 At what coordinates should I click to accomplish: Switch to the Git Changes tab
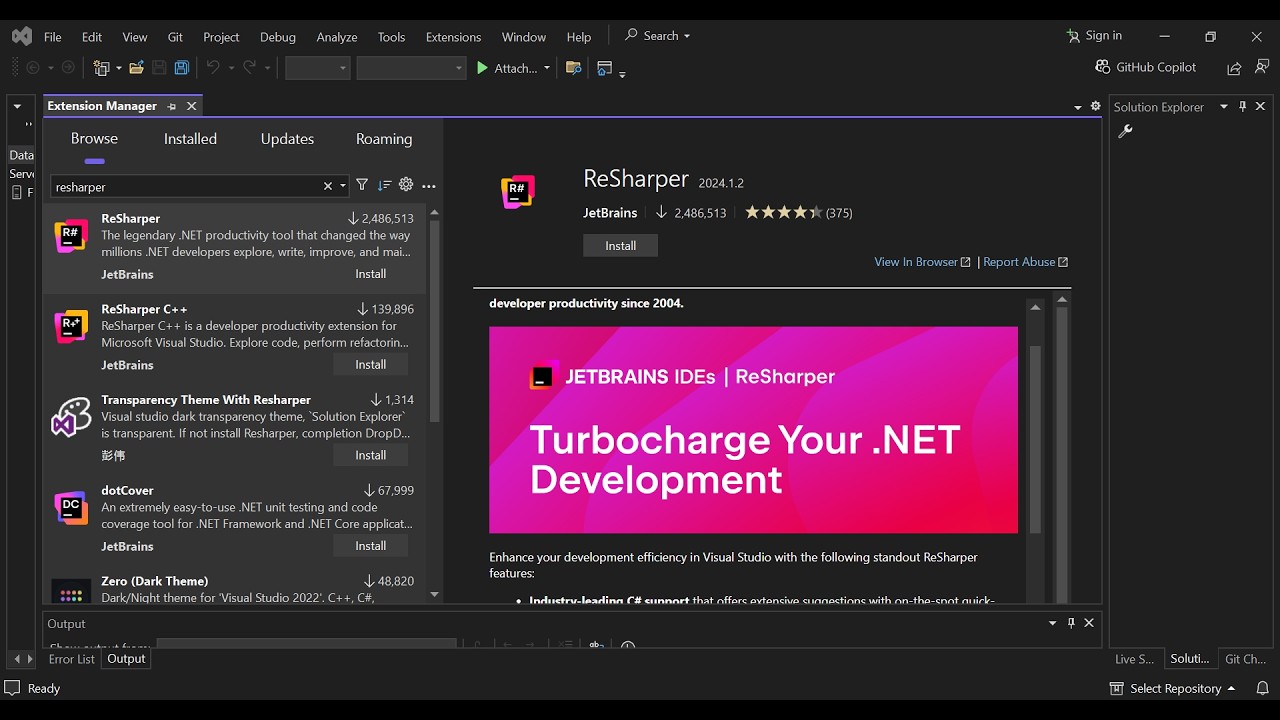(x=1246, y=659)
